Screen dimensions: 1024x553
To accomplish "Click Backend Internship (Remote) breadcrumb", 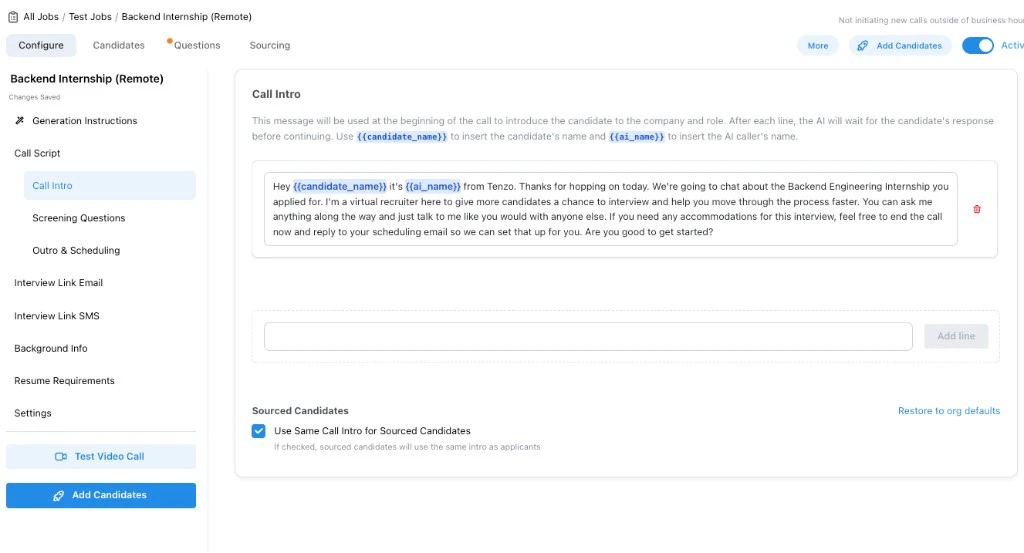I will click(186, 17).
